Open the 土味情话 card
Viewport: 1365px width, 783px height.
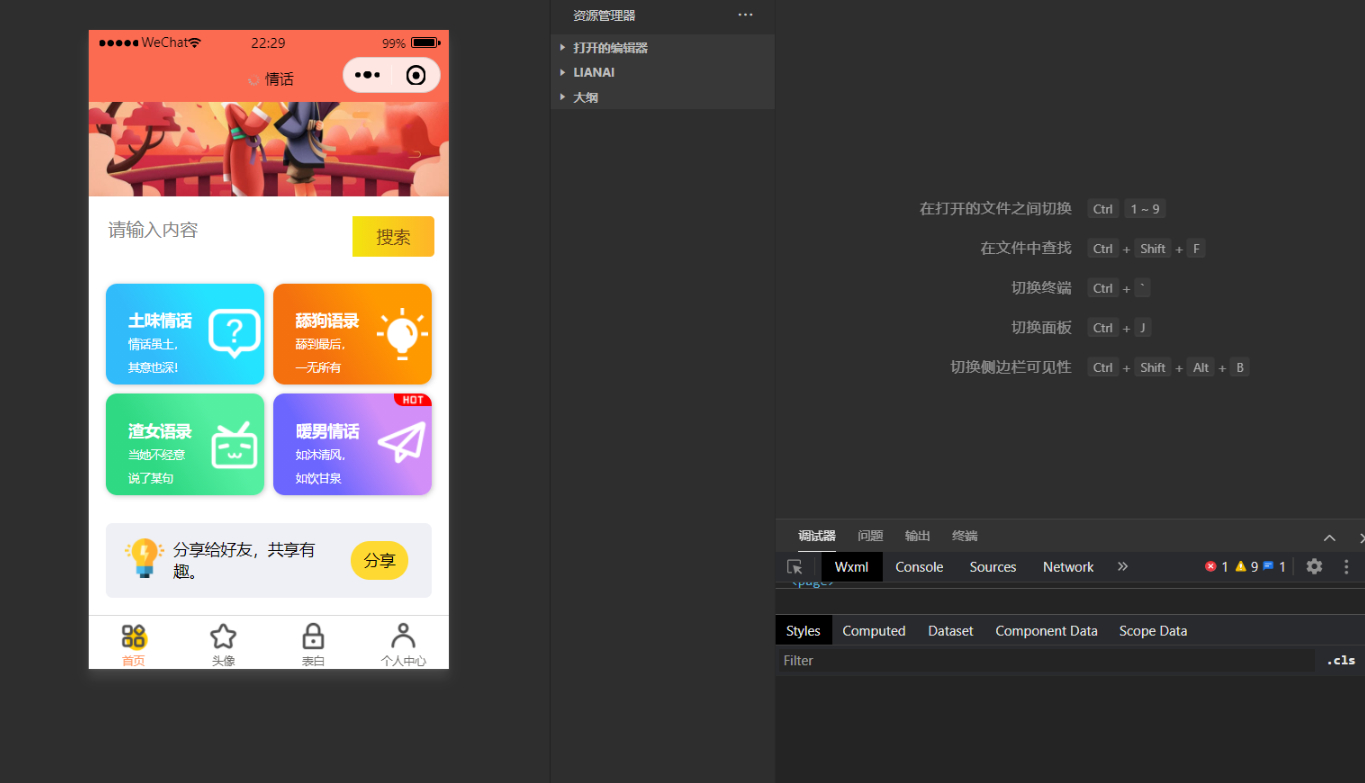(185, 334)
